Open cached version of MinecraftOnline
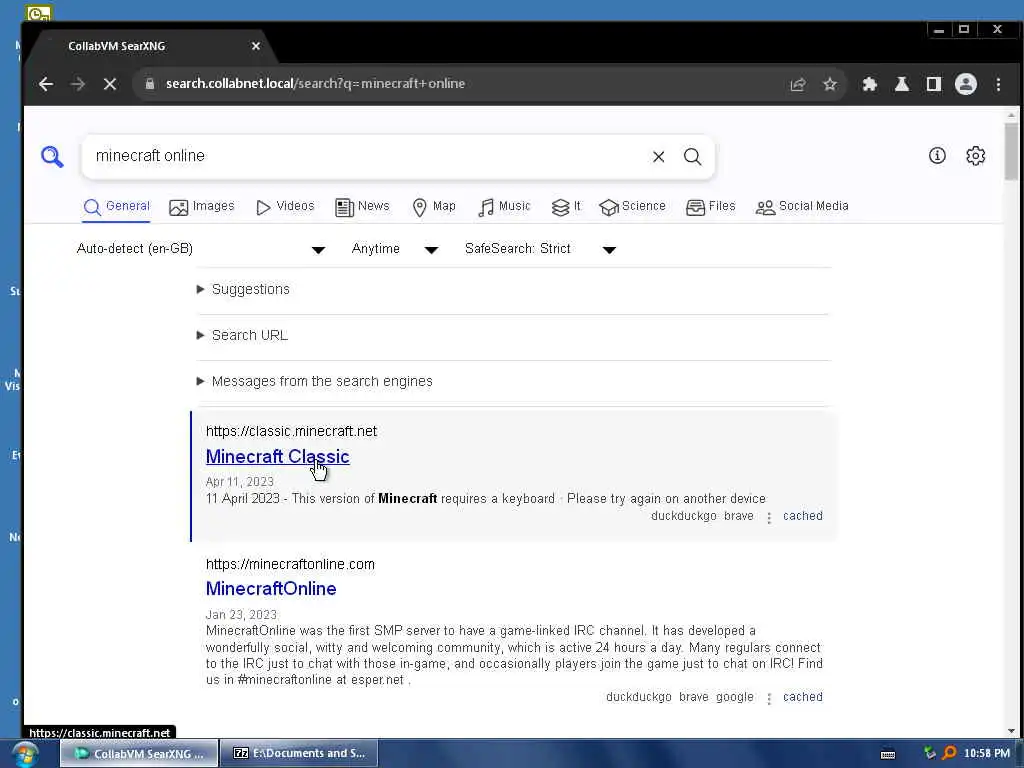 tap(803, 697)
